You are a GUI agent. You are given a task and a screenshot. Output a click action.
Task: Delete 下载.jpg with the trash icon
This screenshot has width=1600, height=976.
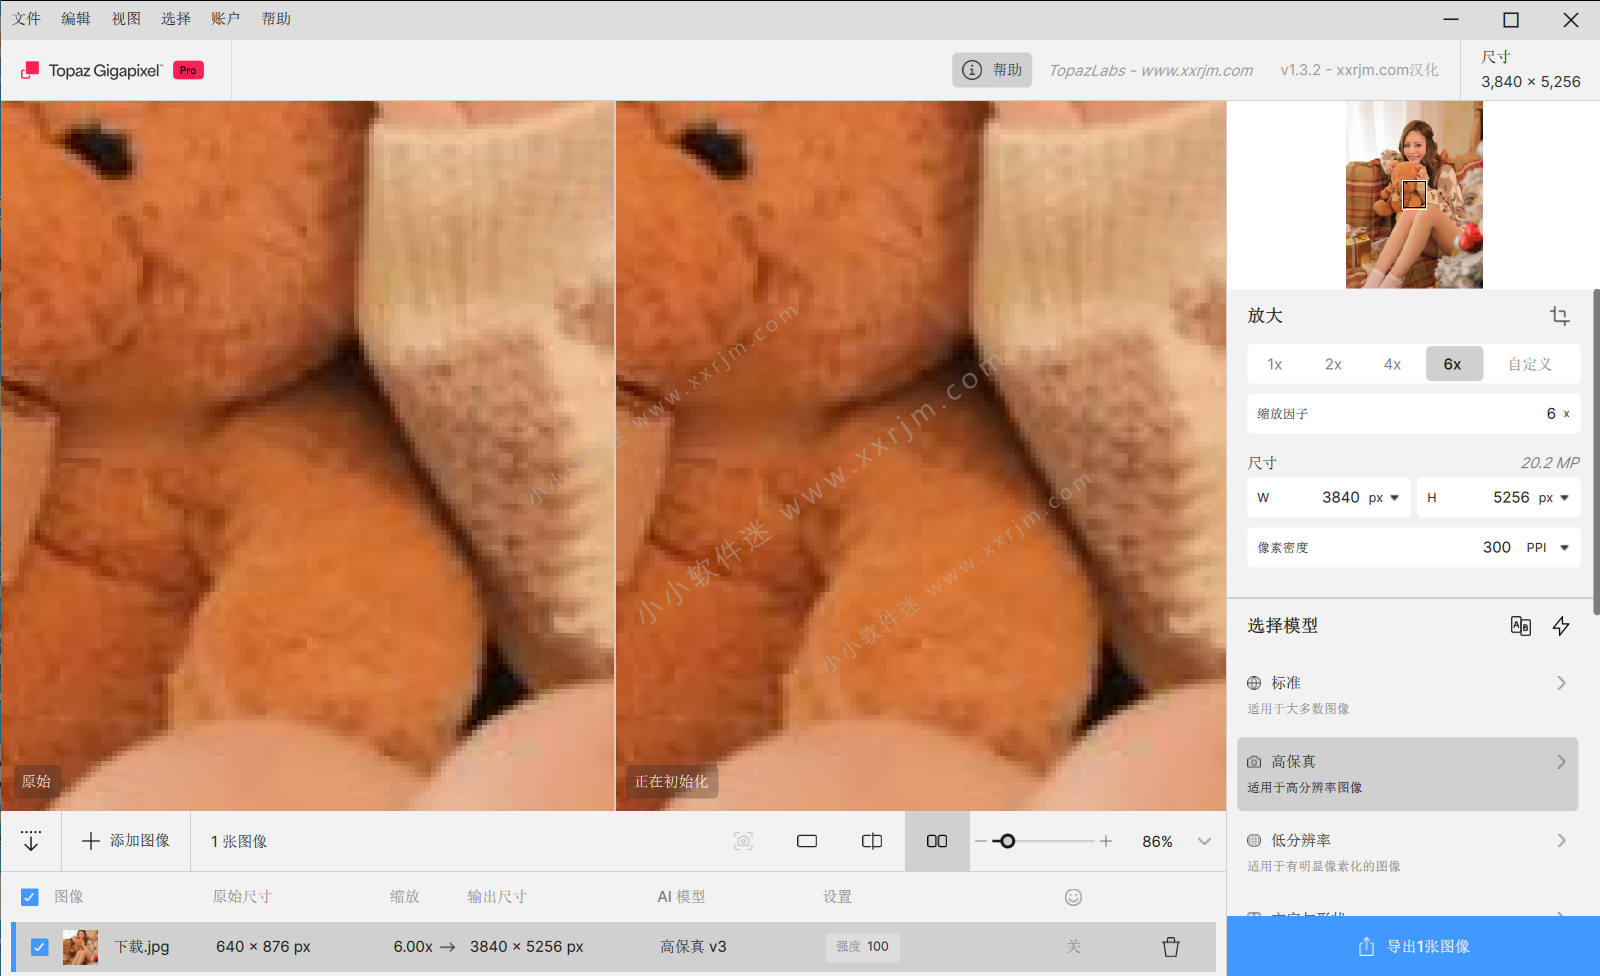[x=1171, y=947]
